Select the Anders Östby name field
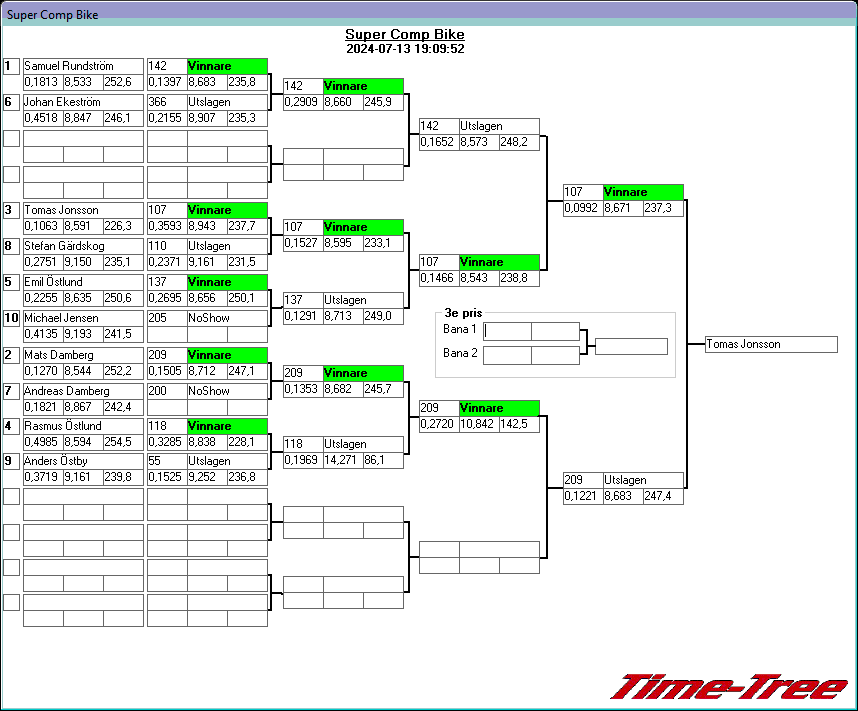Viewport: 858px width, 711px height. click(x=83, y=461)
